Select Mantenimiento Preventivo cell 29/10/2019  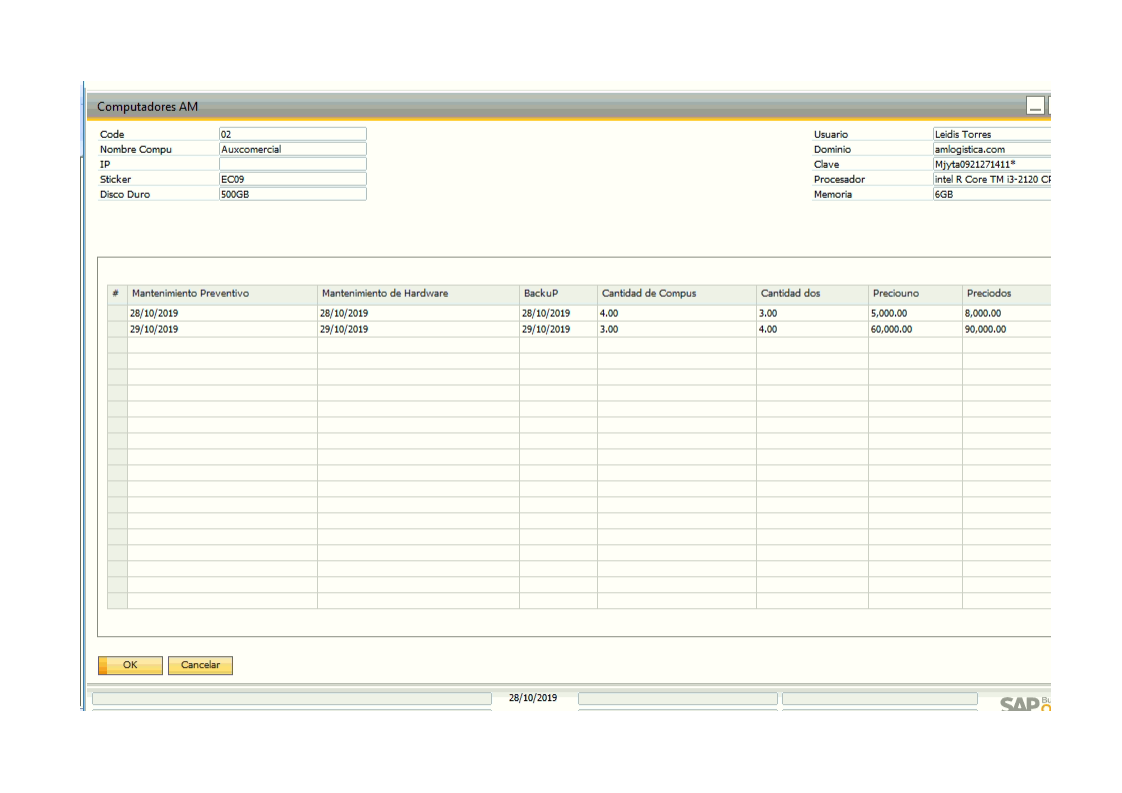pyautogui.click(x=223, y=329)
